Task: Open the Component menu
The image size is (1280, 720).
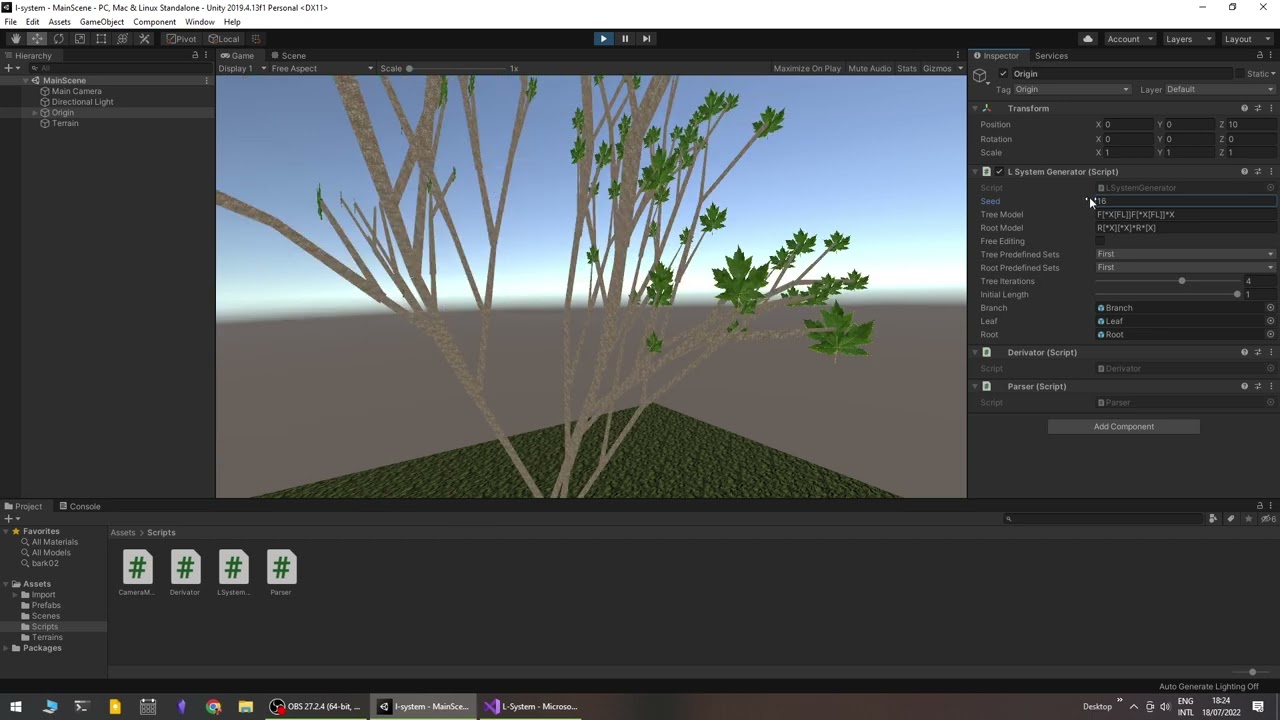Action: coord(154,22)
